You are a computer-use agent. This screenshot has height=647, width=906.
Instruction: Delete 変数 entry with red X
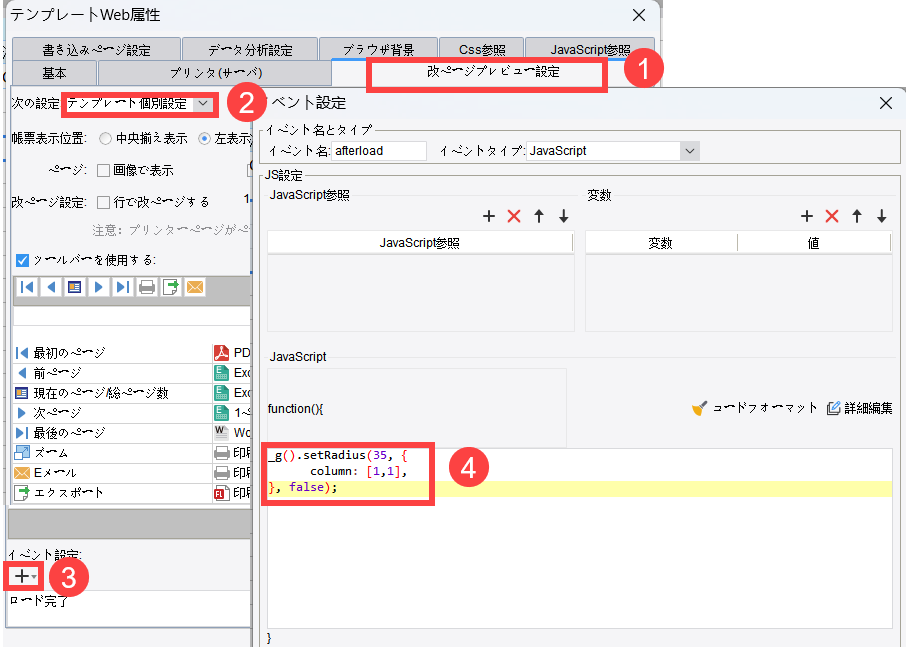coord(831,216)
